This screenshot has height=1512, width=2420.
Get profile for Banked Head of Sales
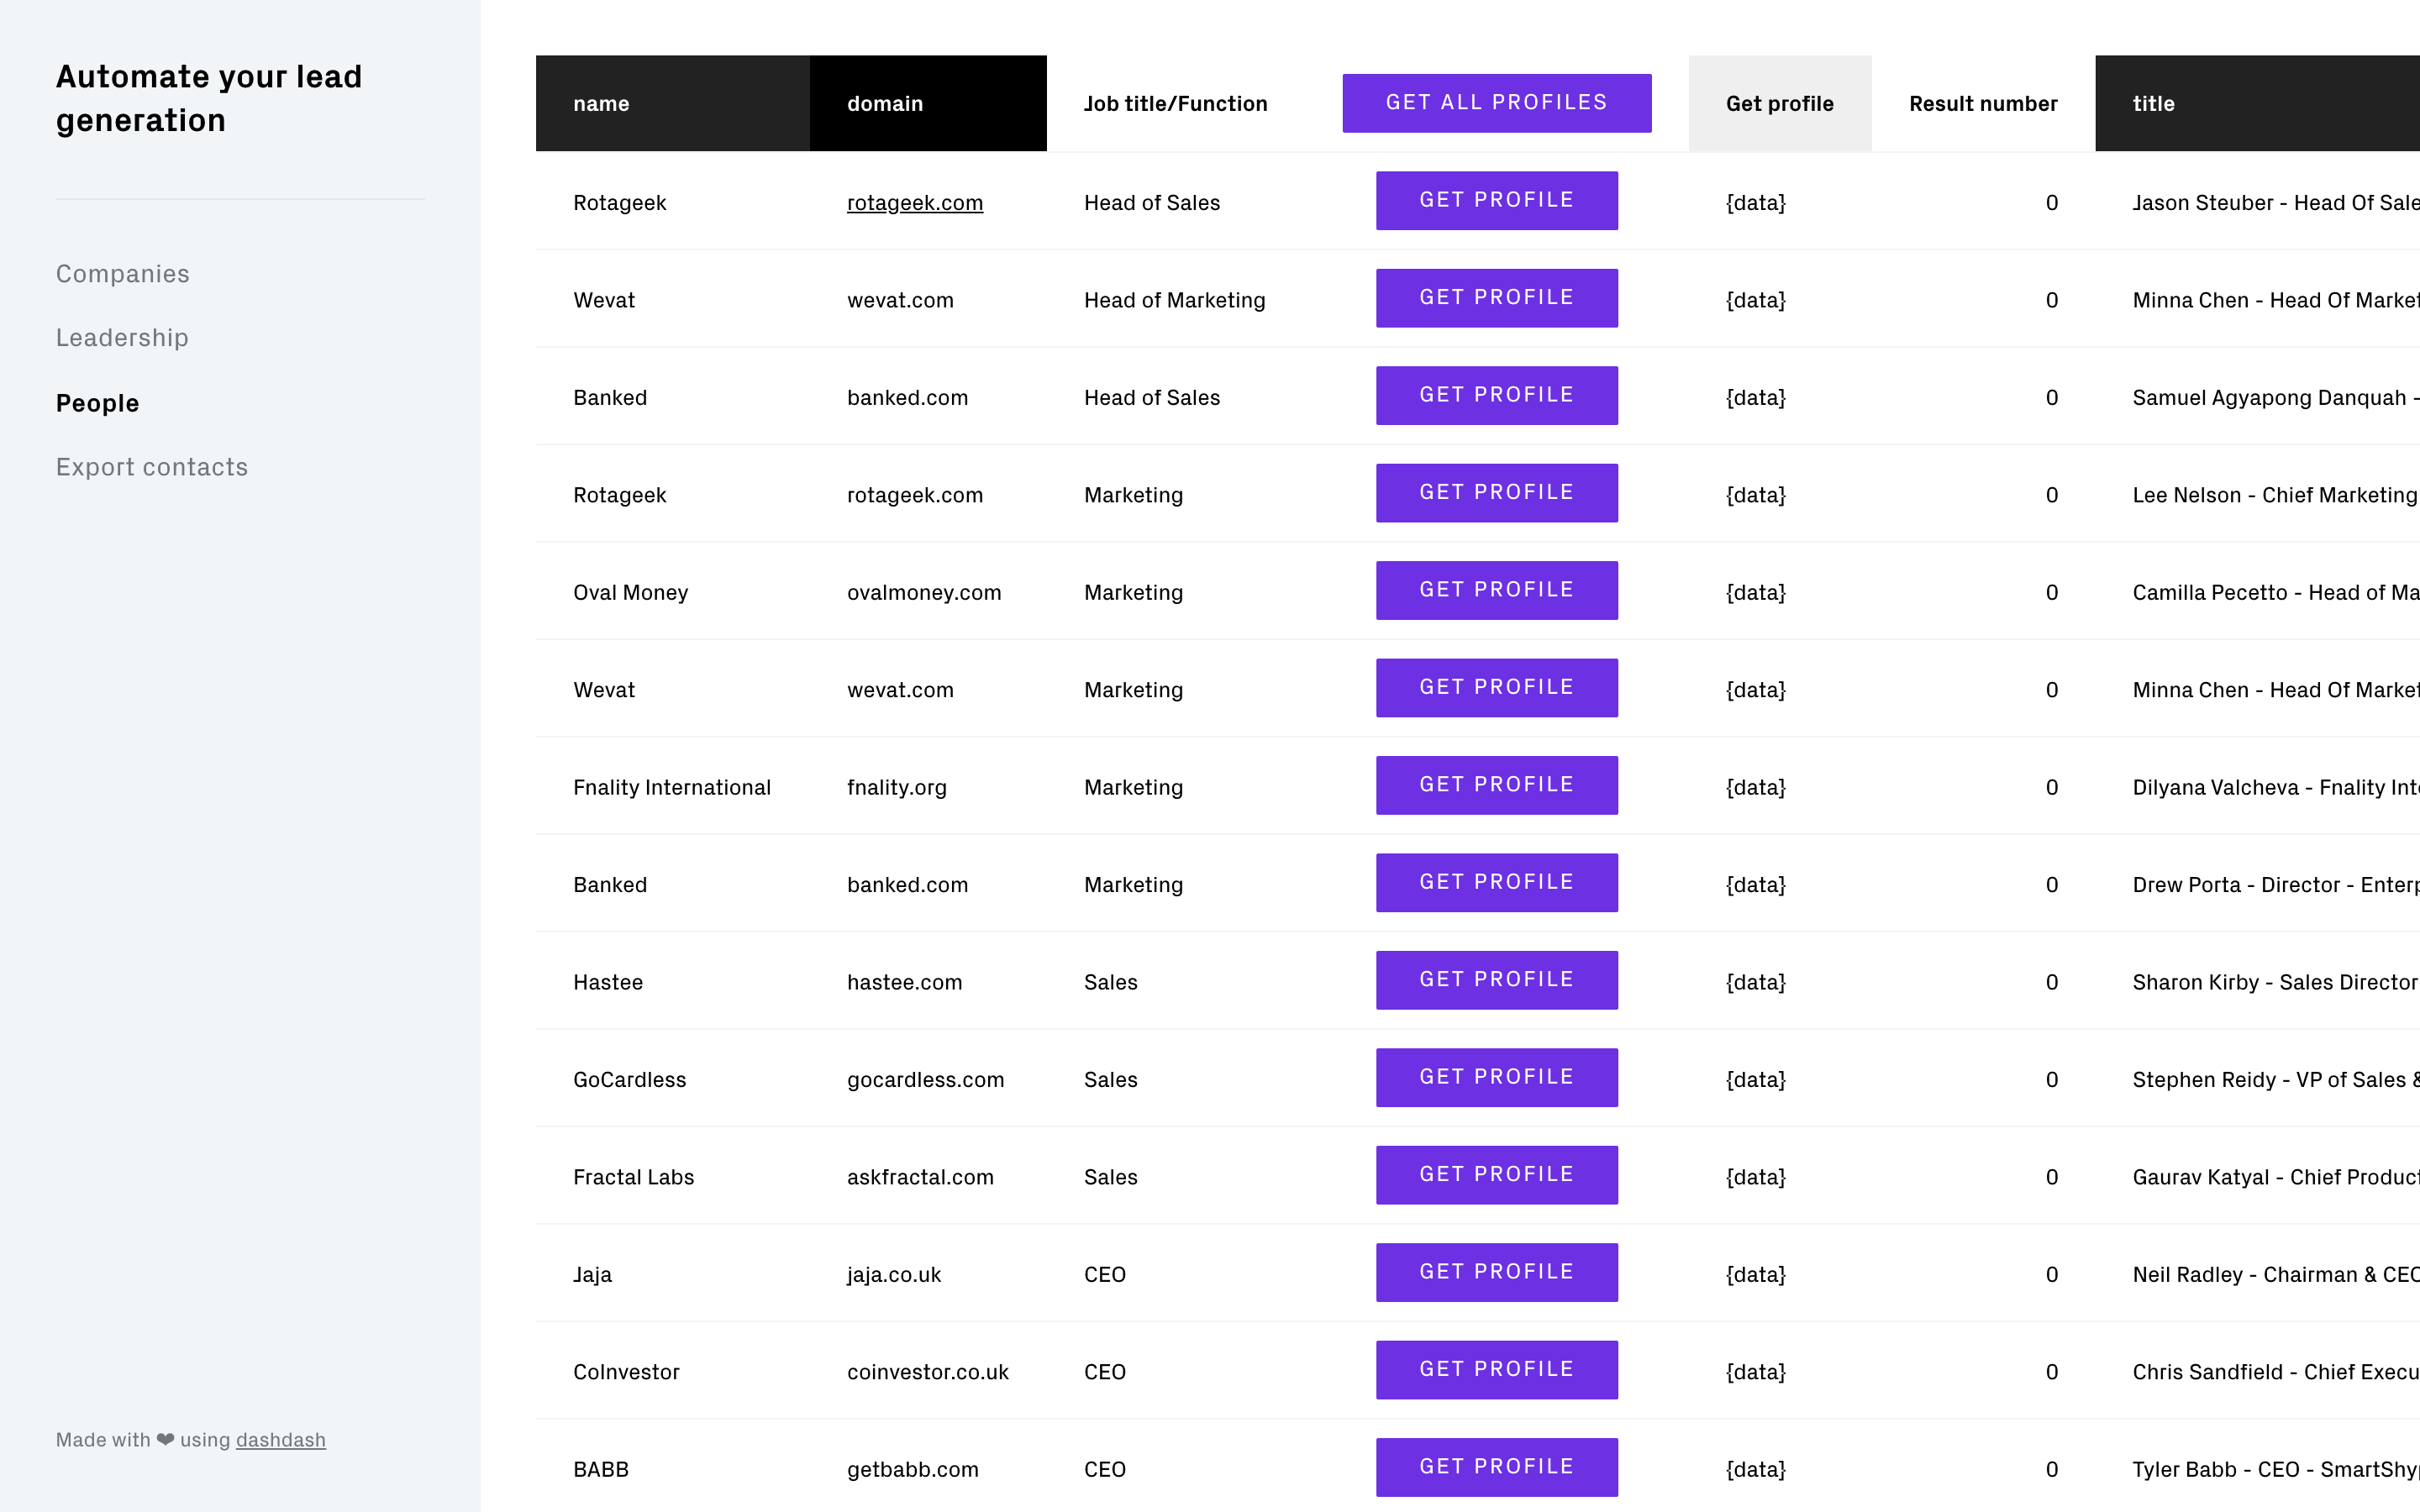(1496, 395)
